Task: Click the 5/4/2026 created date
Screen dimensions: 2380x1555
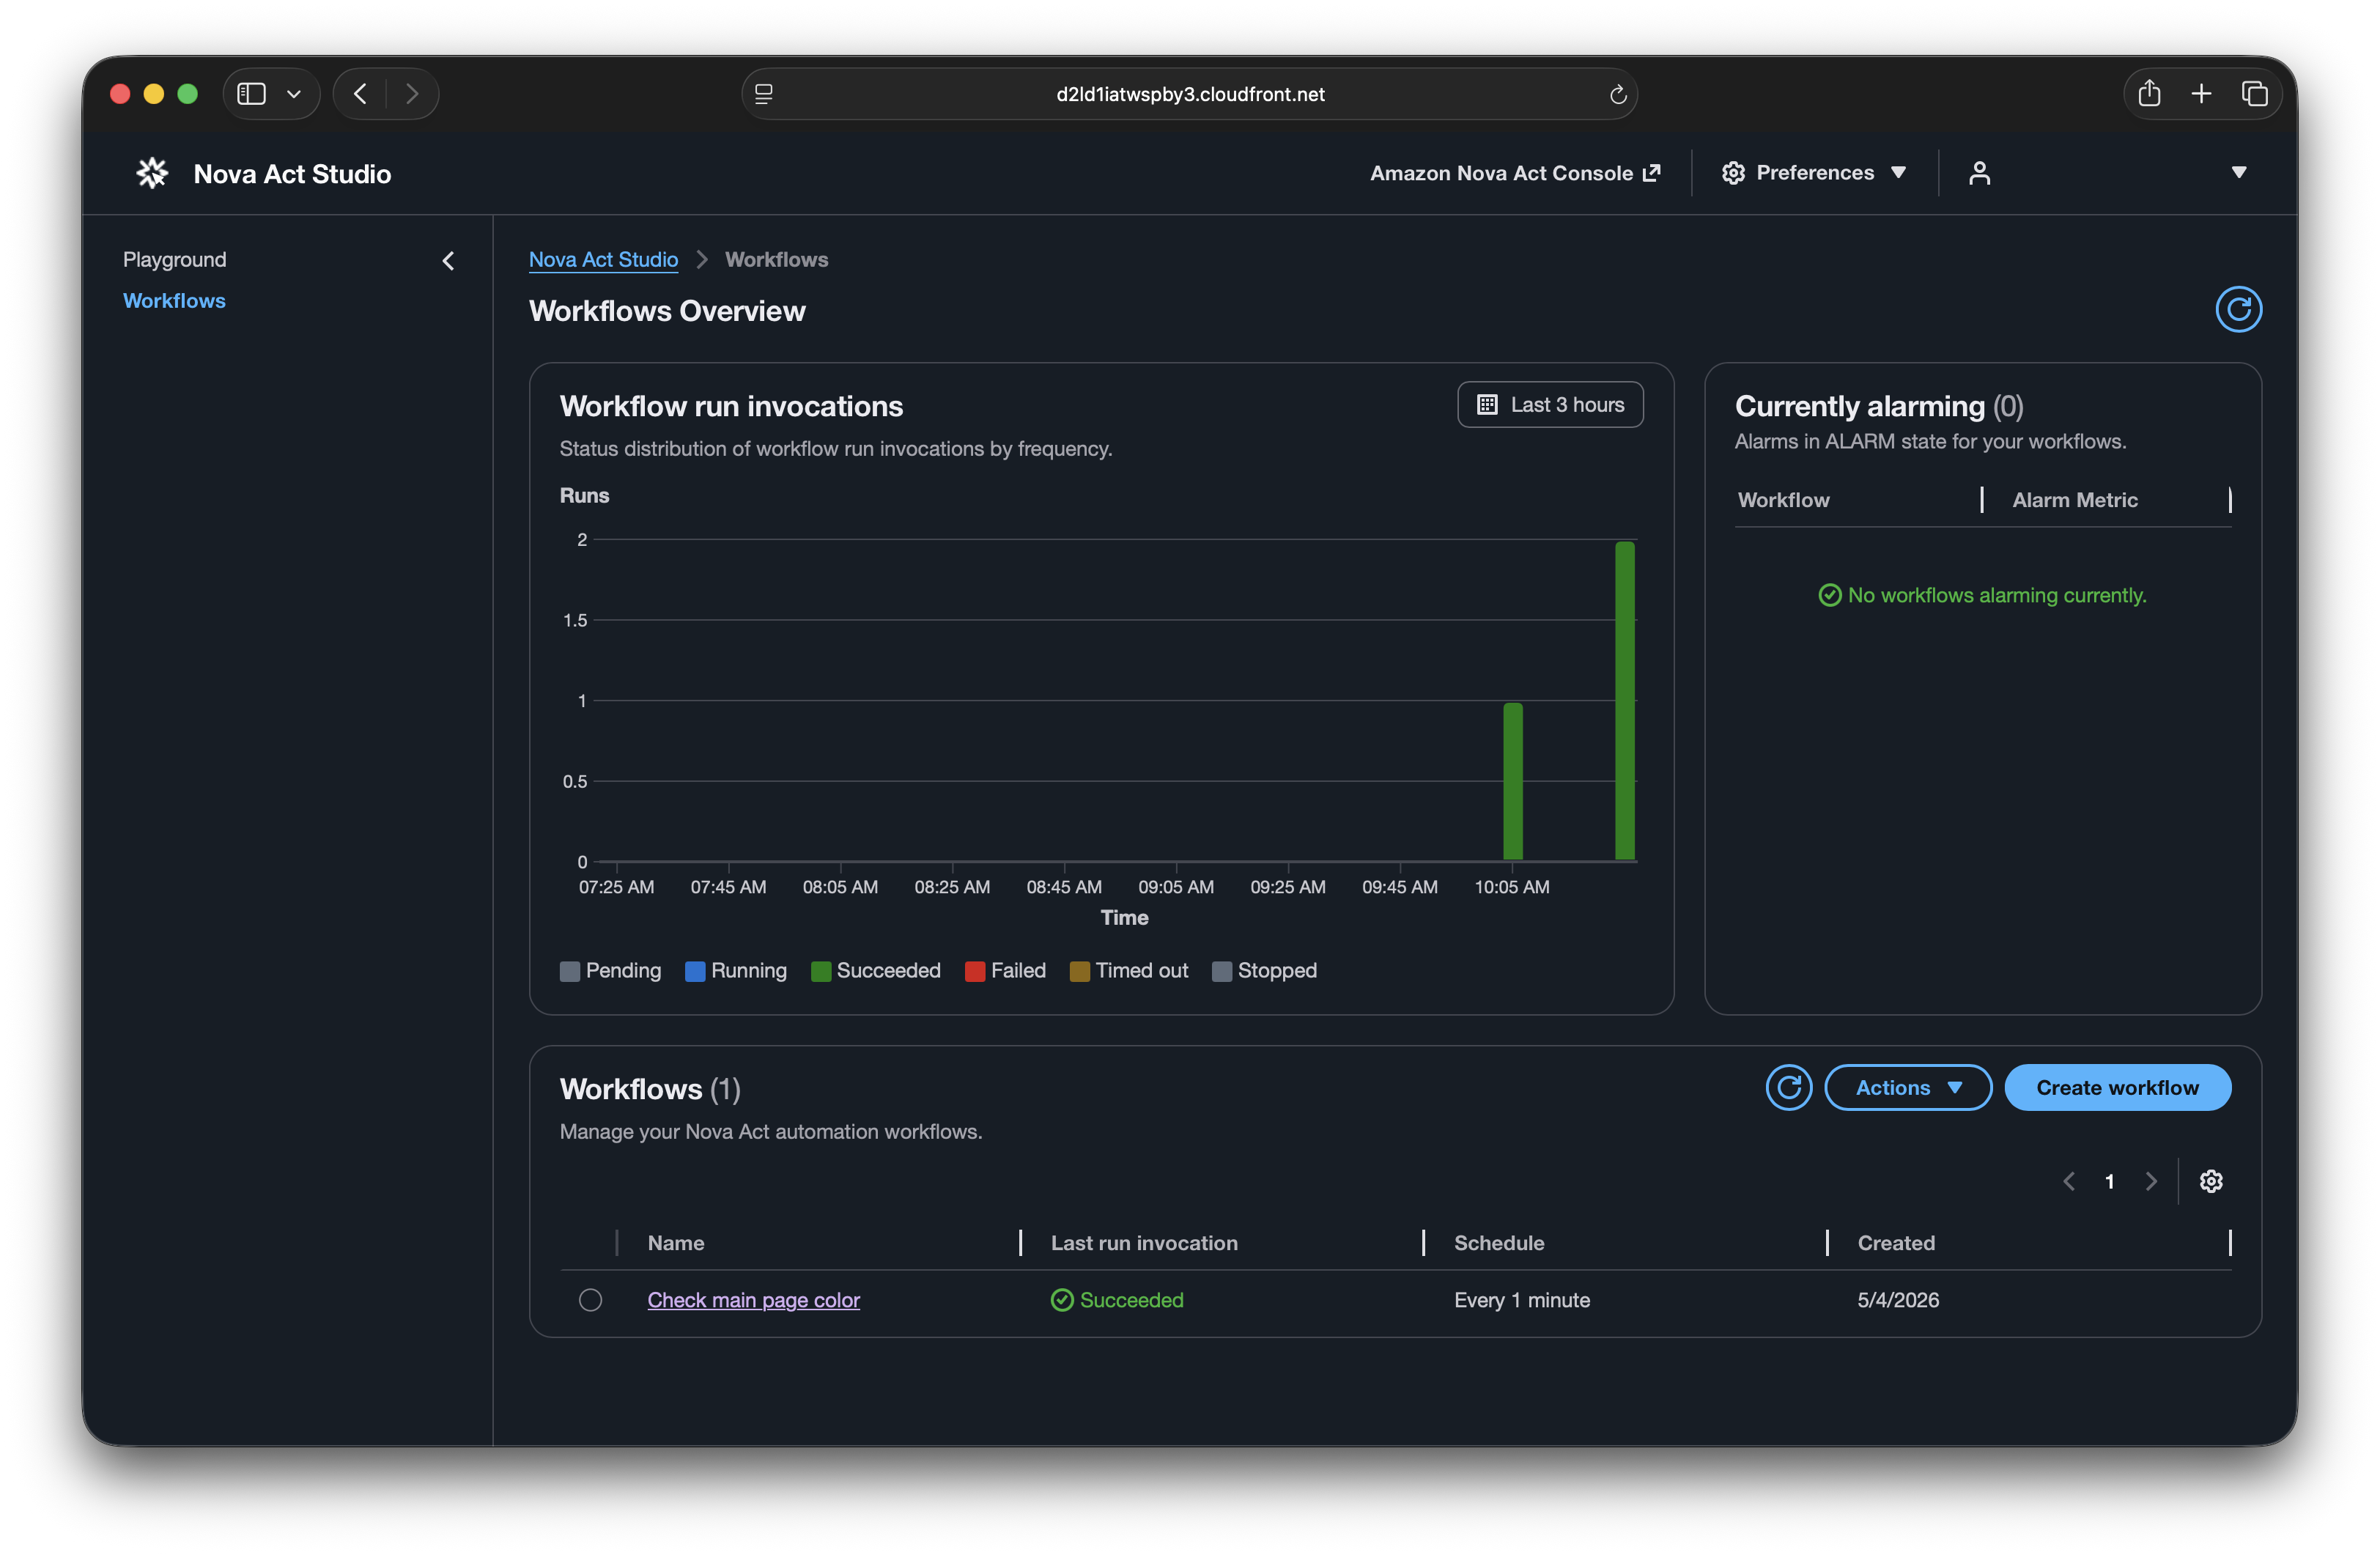Action: [1898, 1299]
